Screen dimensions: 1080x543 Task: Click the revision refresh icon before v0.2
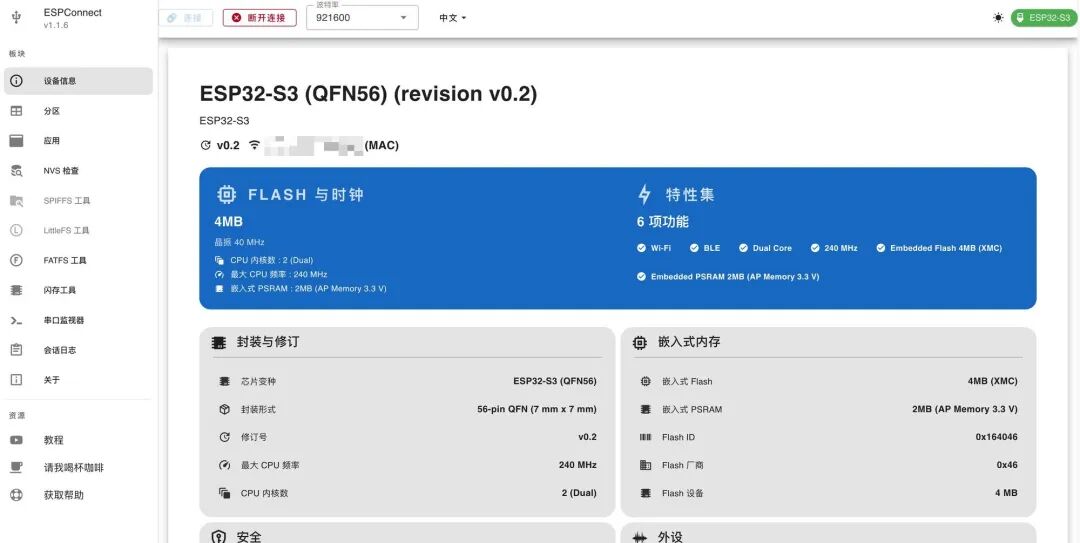(x=205, y=145)
